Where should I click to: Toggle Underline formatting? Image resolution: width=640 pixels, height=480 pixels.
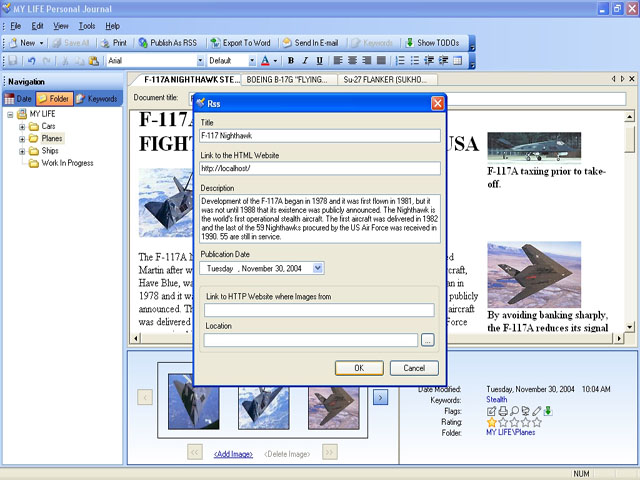[x=320, y=61]
